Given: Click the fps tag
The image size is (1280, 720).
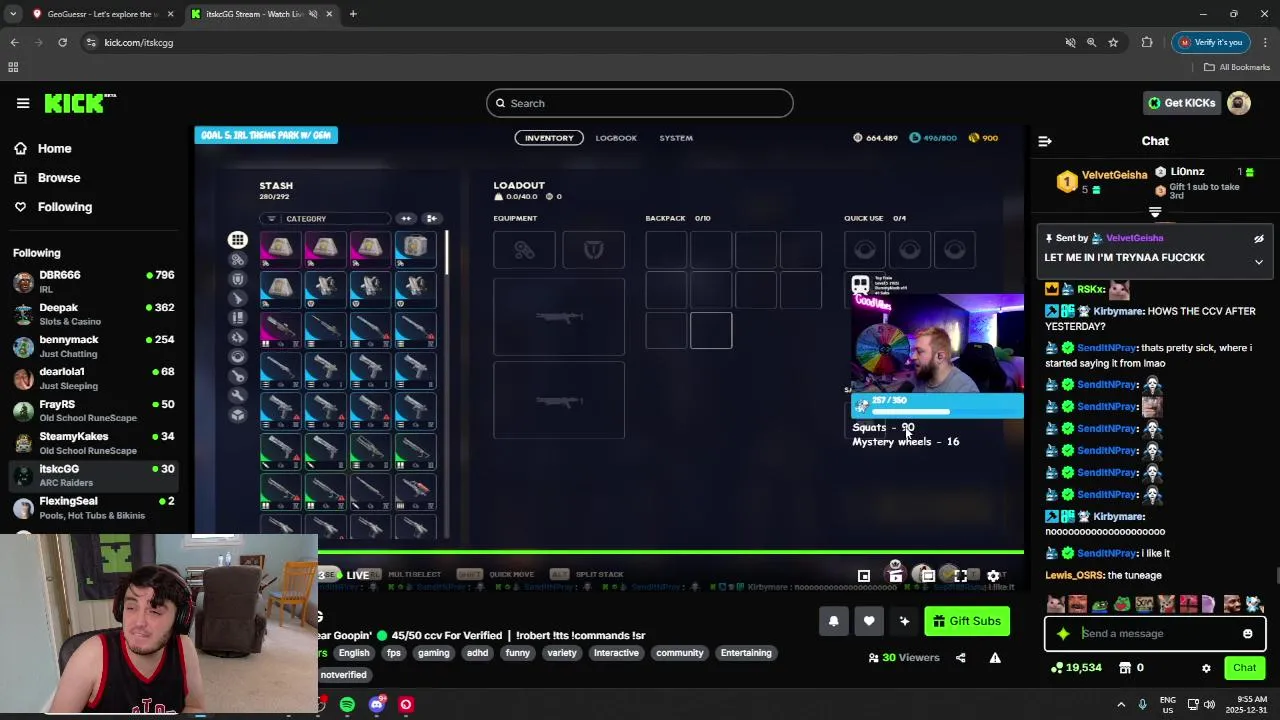Looking at the screenshot, I should [x=394, y=653].
